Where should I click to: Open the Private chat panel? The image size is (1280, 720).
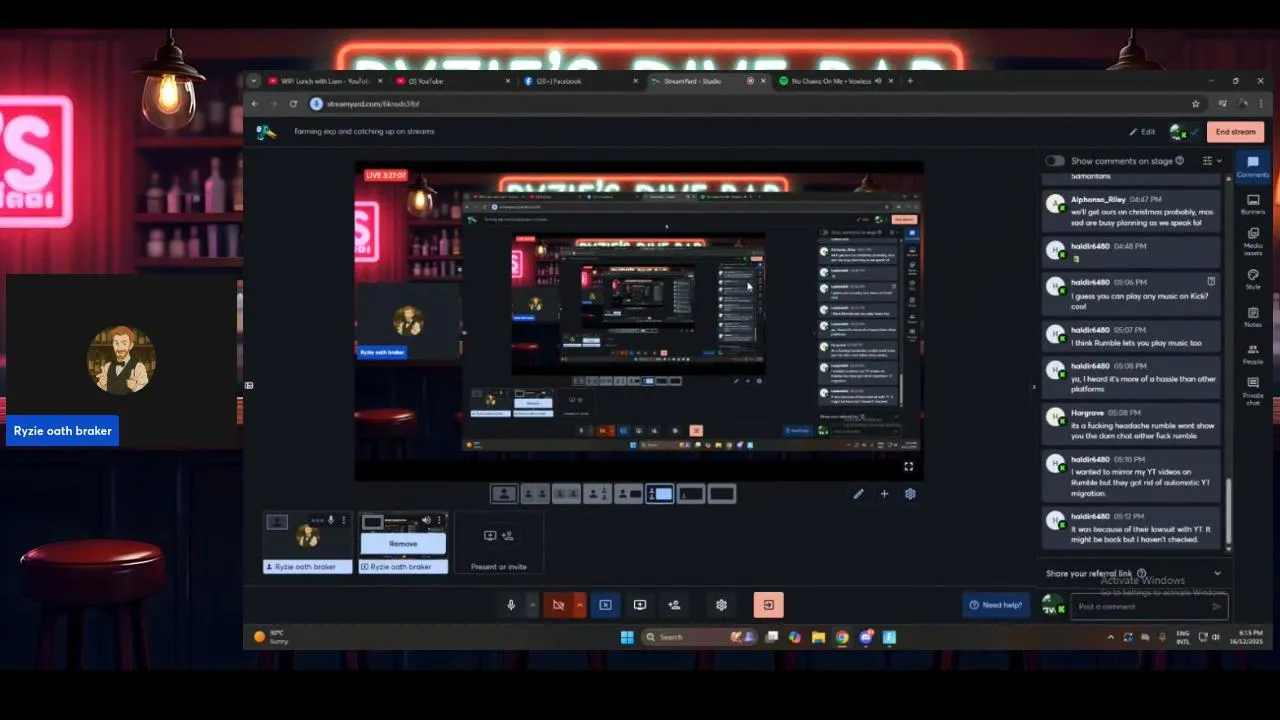[x=1253, y=392]
